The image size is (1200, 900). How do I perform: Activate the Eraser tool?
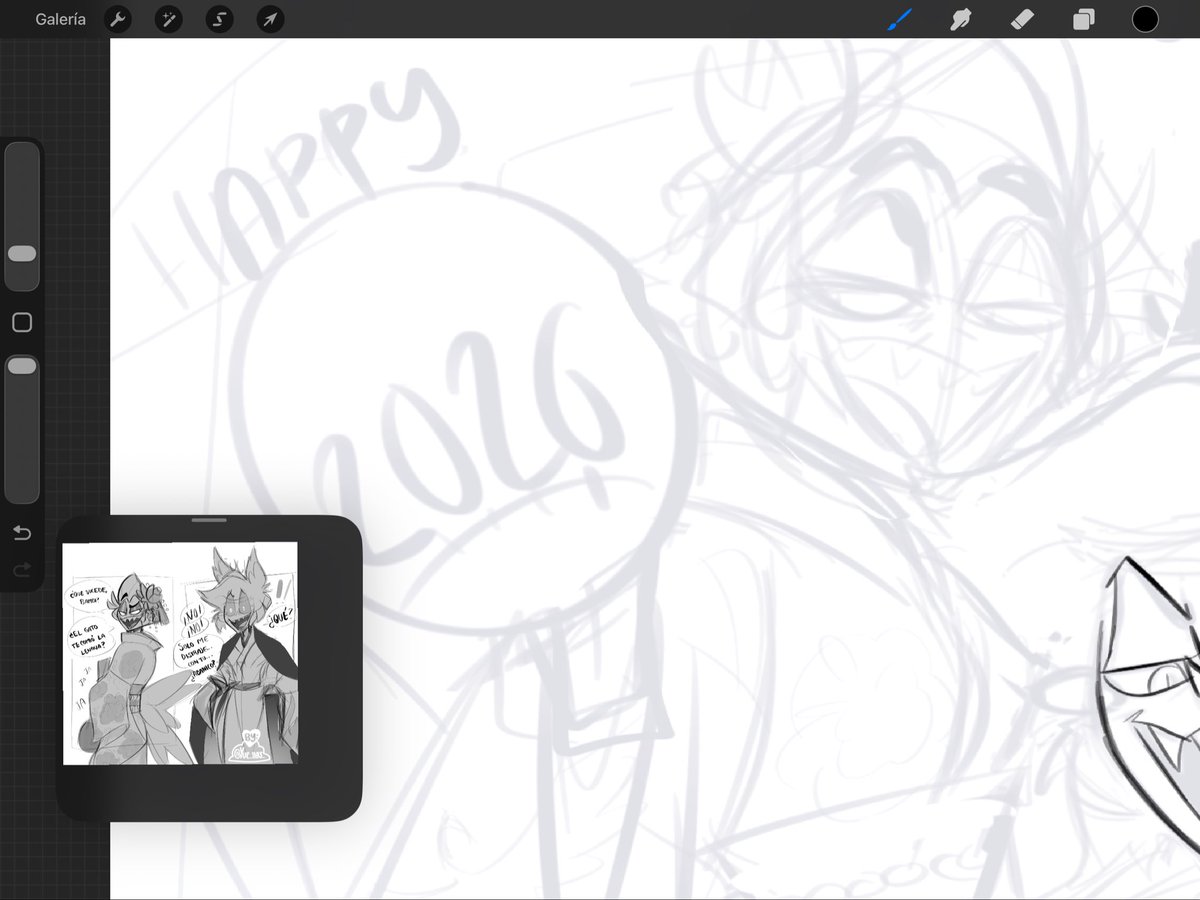(x=1022, y=19)
